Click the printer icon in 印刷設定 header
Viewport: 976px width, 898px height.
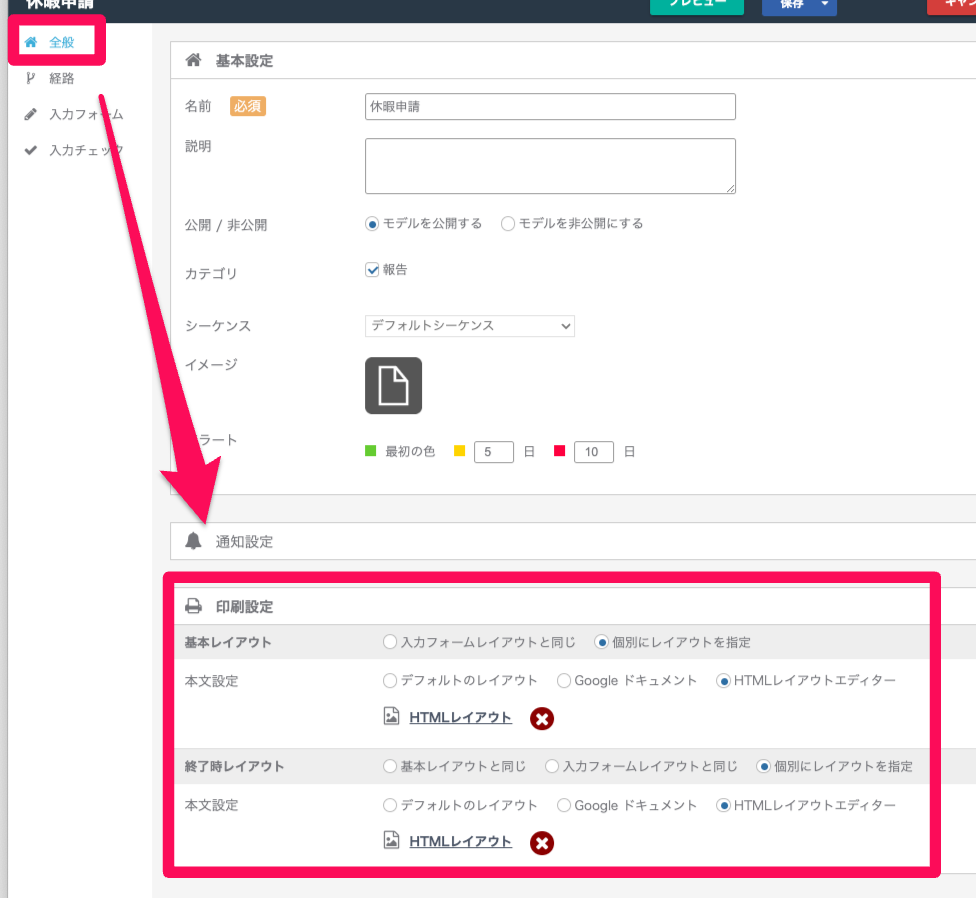(194, 606)
